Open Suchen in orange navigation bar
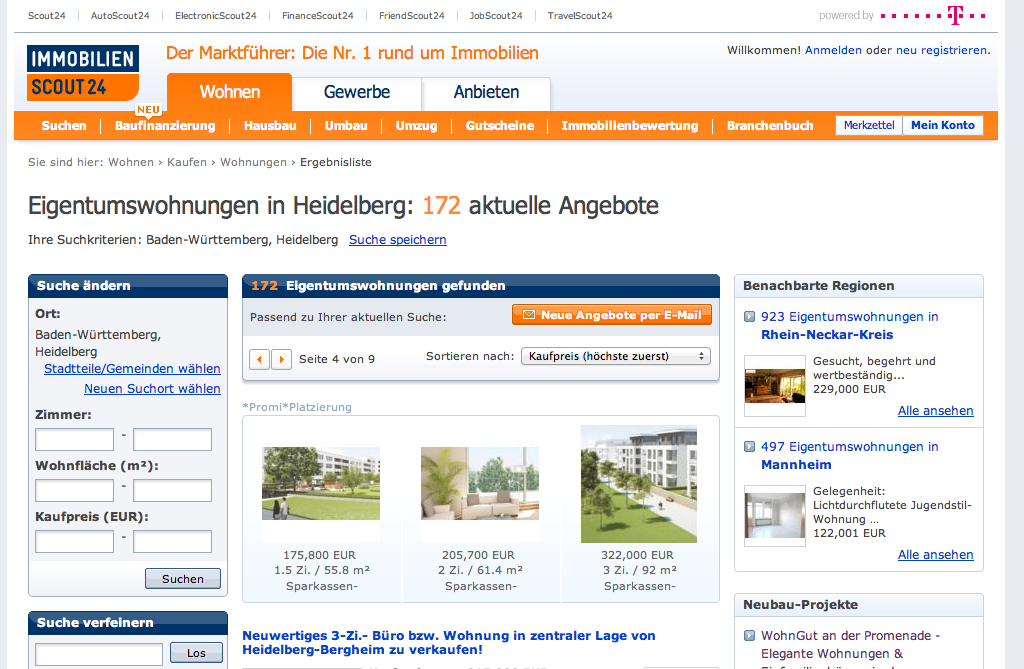 coord(64,125)
